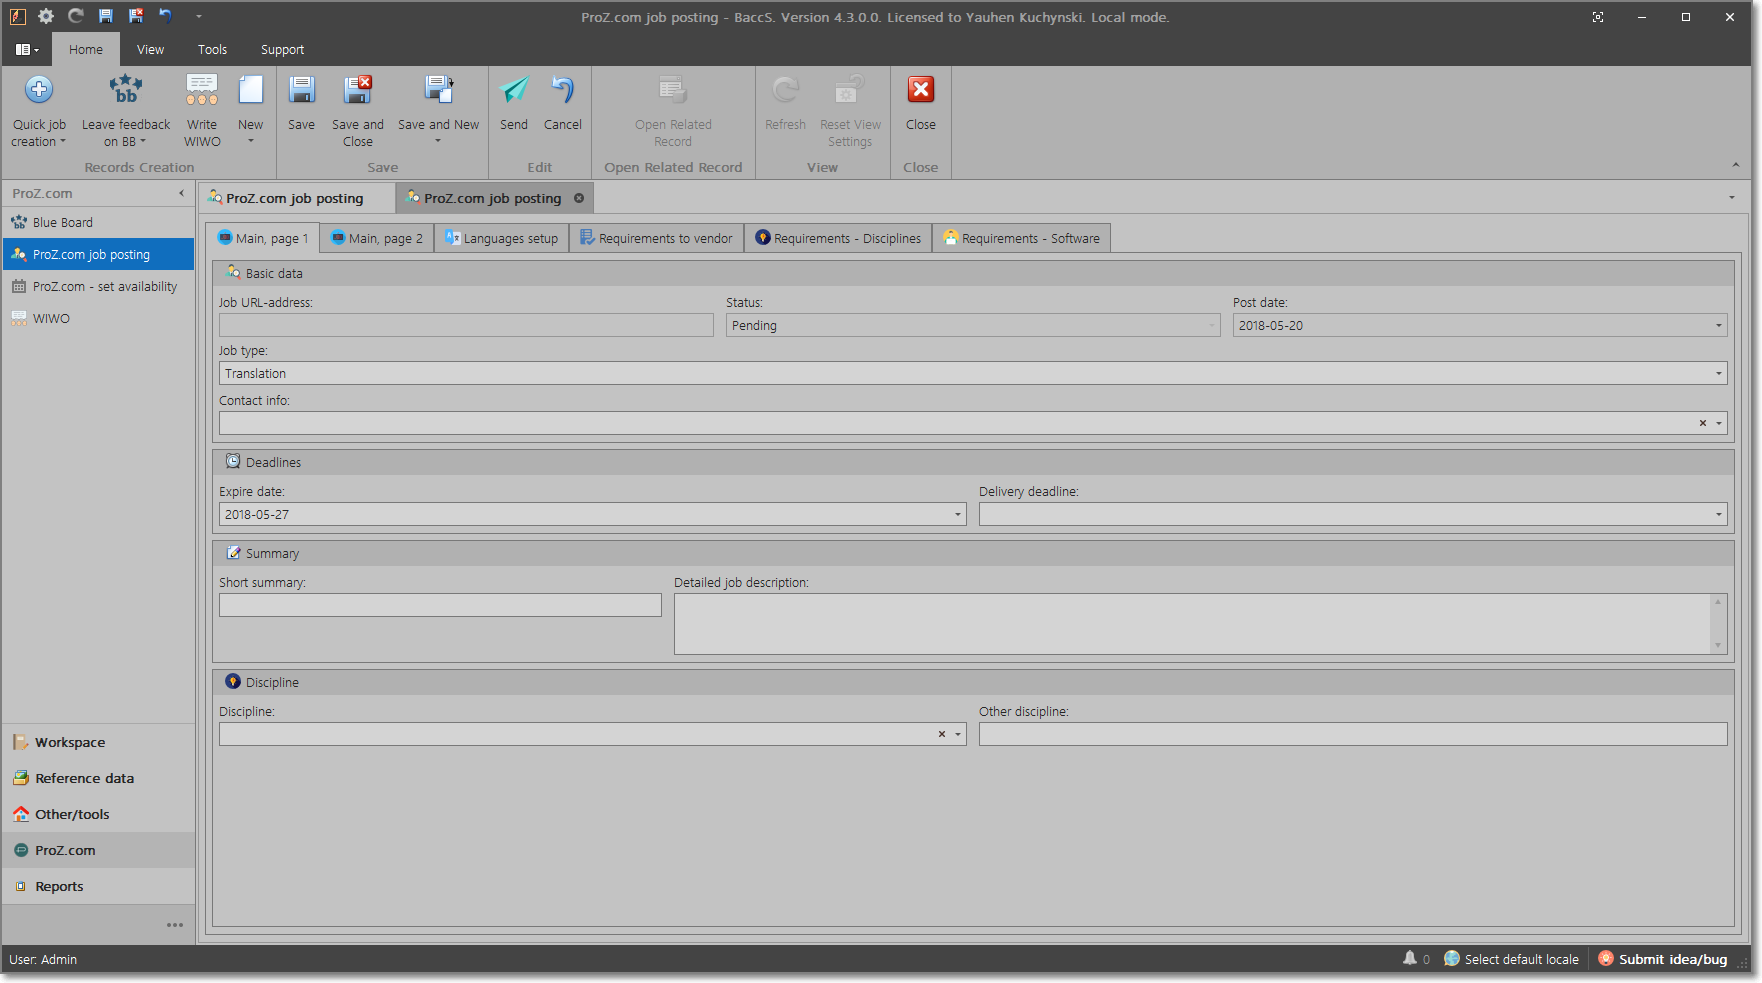Click the undo arrow in title bar
The width and height of the screenshot is (1762, 983).
(x=166, y=17)
